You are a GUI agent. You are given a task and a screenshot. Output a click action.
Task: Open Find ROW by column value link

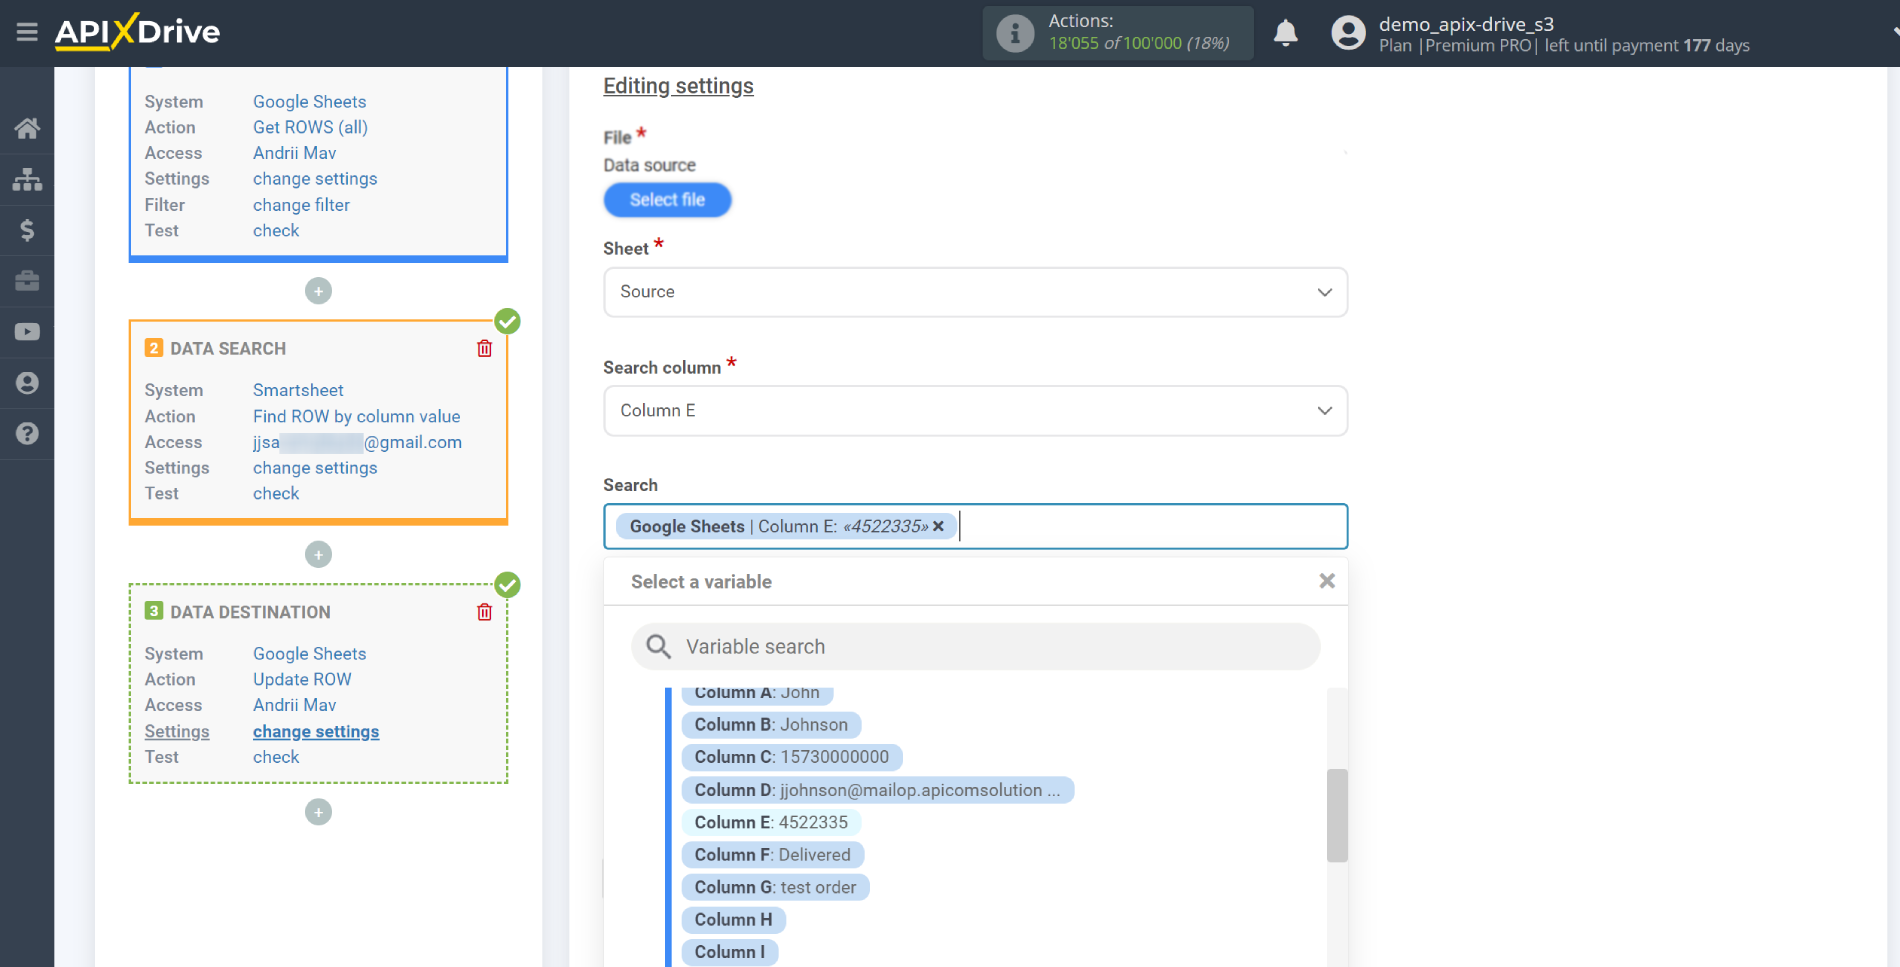pyautogui.click(x=356, y=416)
